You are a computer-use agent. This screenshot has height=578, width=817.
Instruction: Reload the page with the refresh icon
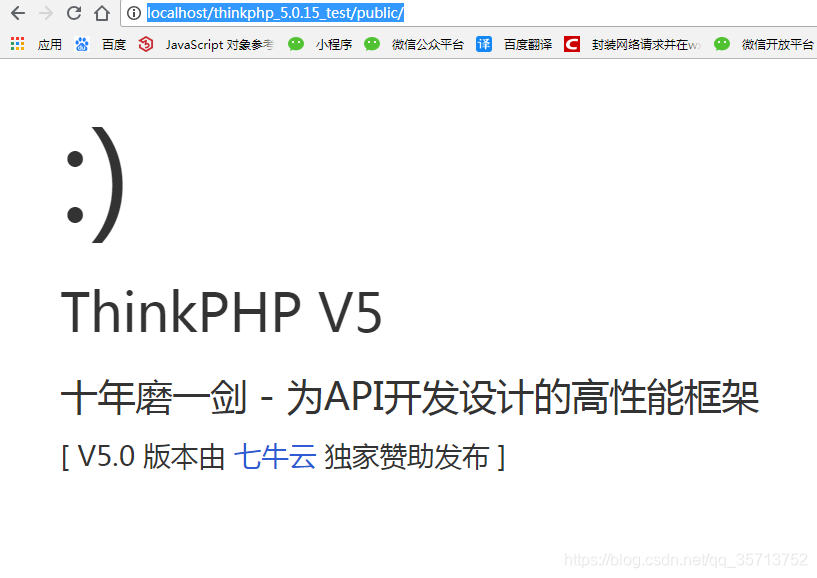[x=74, y=13]
